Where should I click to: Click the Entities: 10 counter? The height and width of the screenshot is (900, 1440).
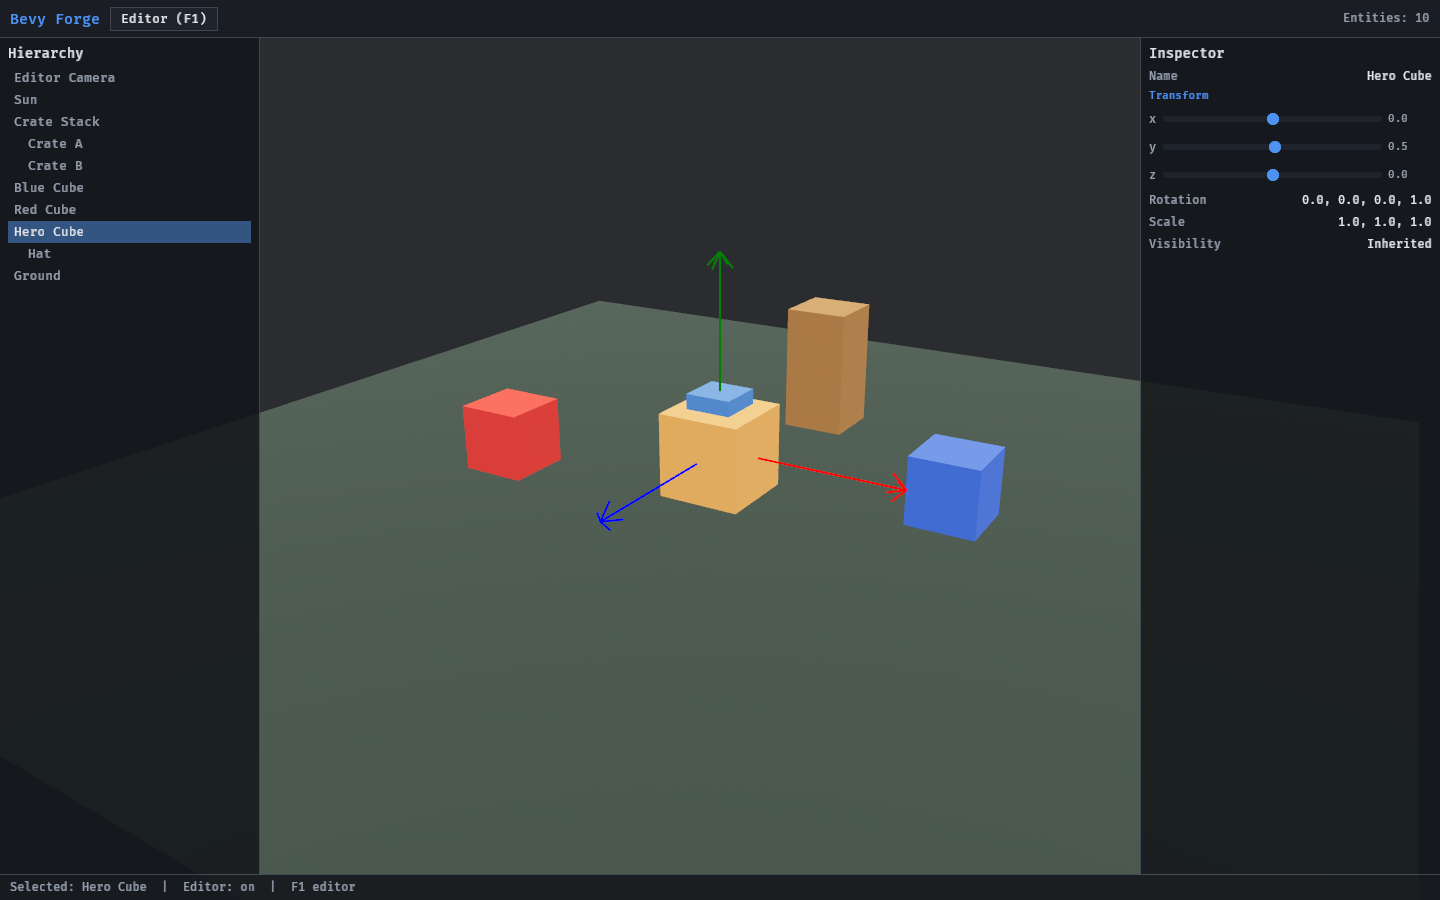click(1386, 18)
